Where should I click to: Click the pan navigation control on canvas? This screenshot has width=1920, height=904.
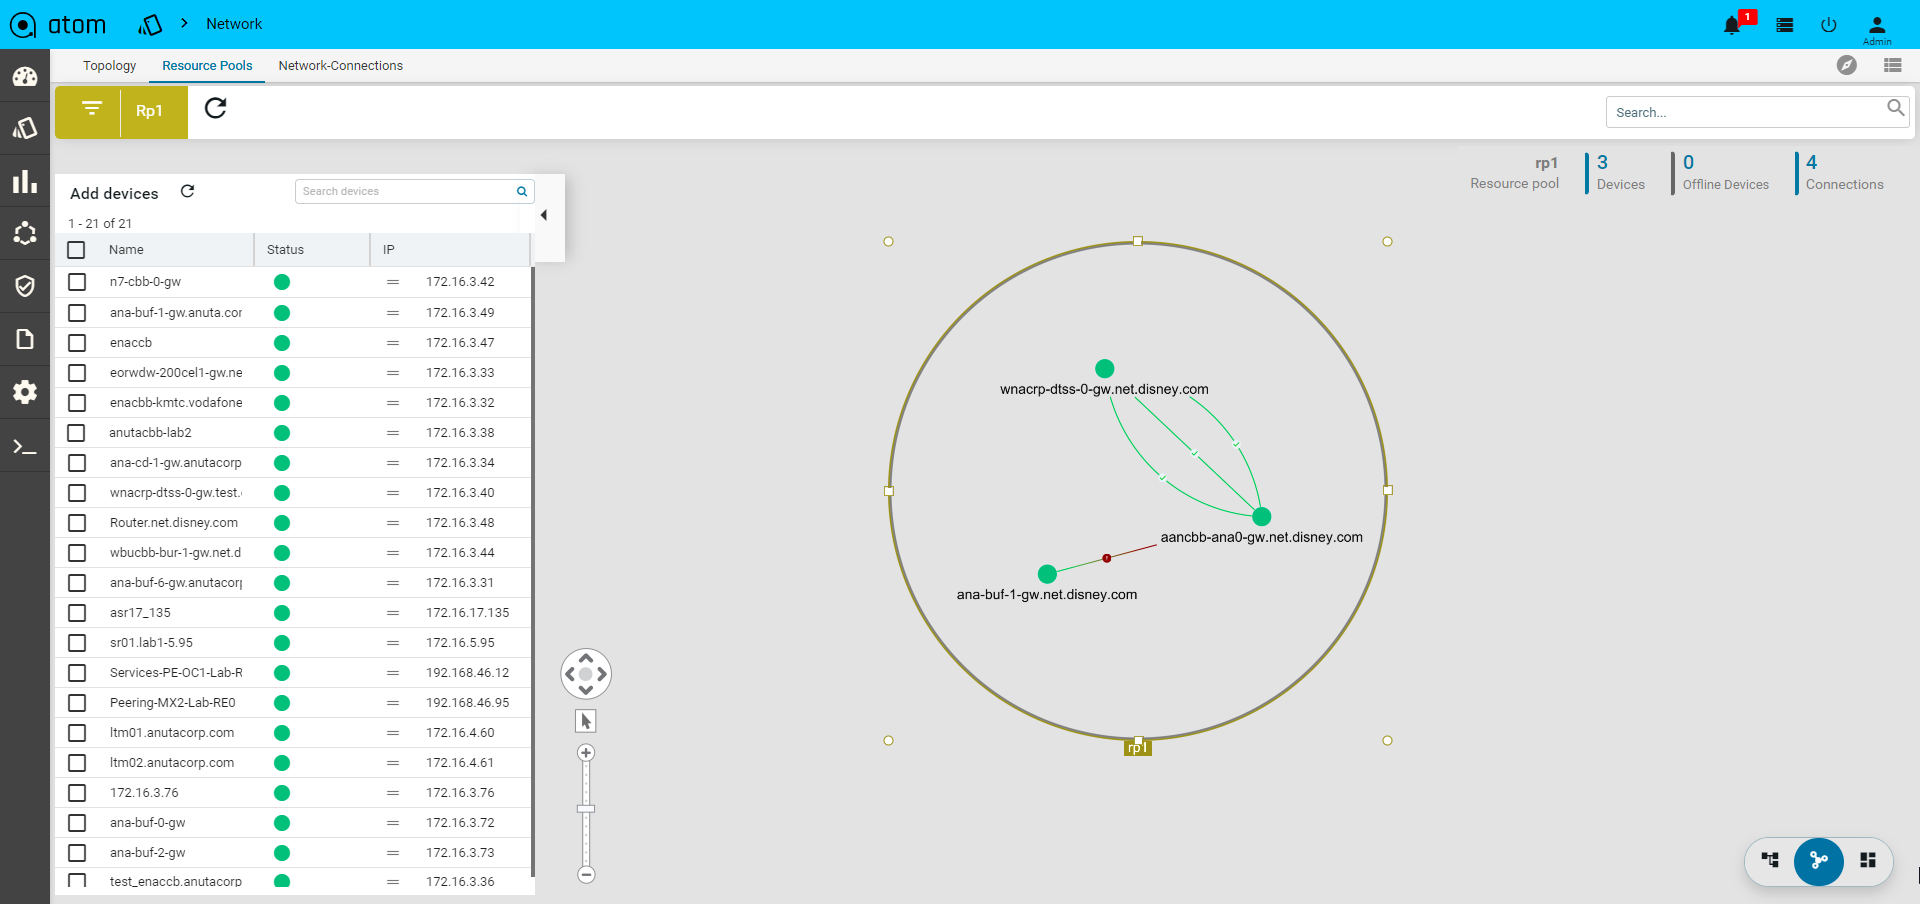tap(586, 674)
